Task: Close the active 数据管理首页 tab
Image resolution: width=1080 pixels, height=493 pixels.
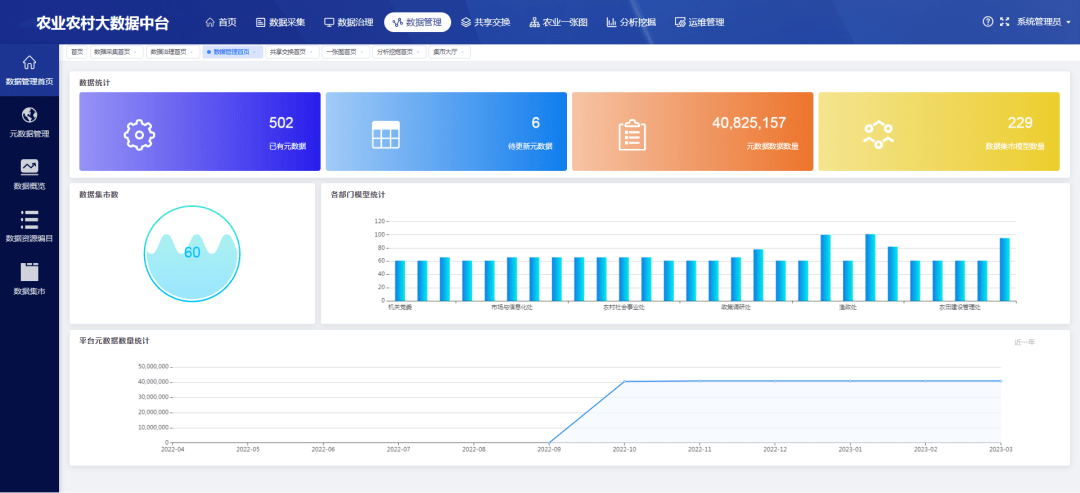Action: tap(254, 52)
